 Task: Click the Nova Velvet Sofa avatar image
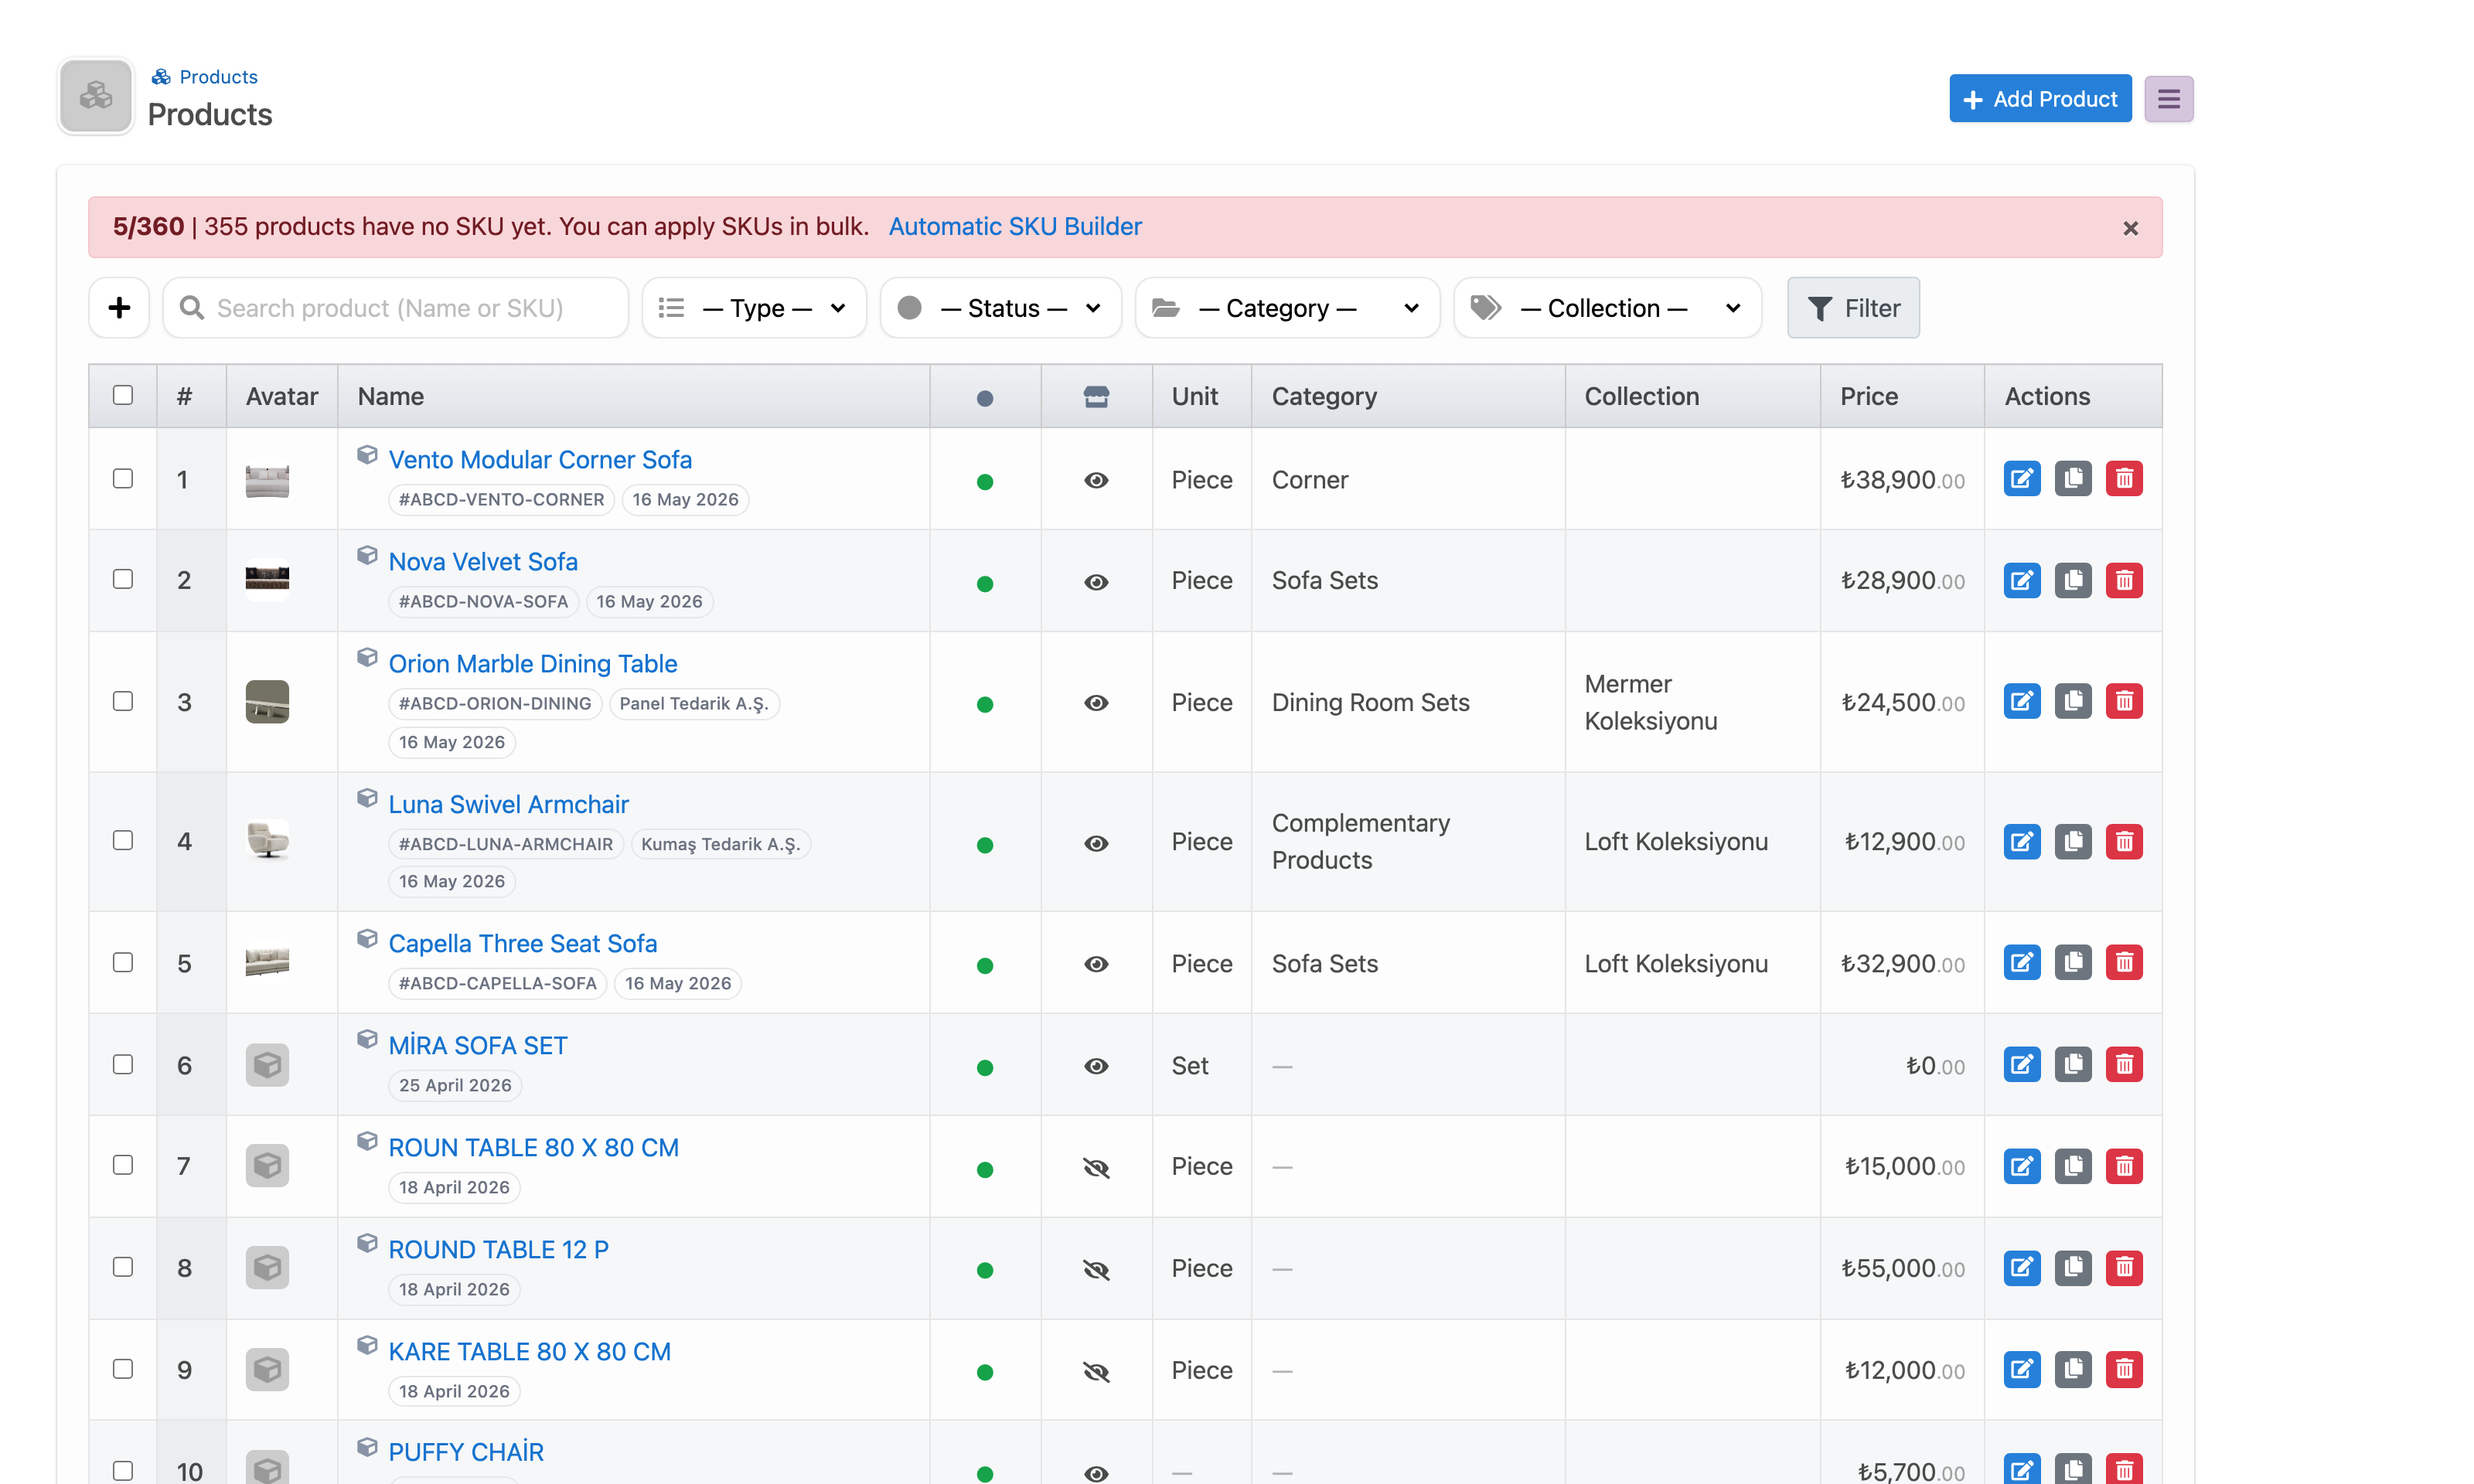click(x=267, y=580)
